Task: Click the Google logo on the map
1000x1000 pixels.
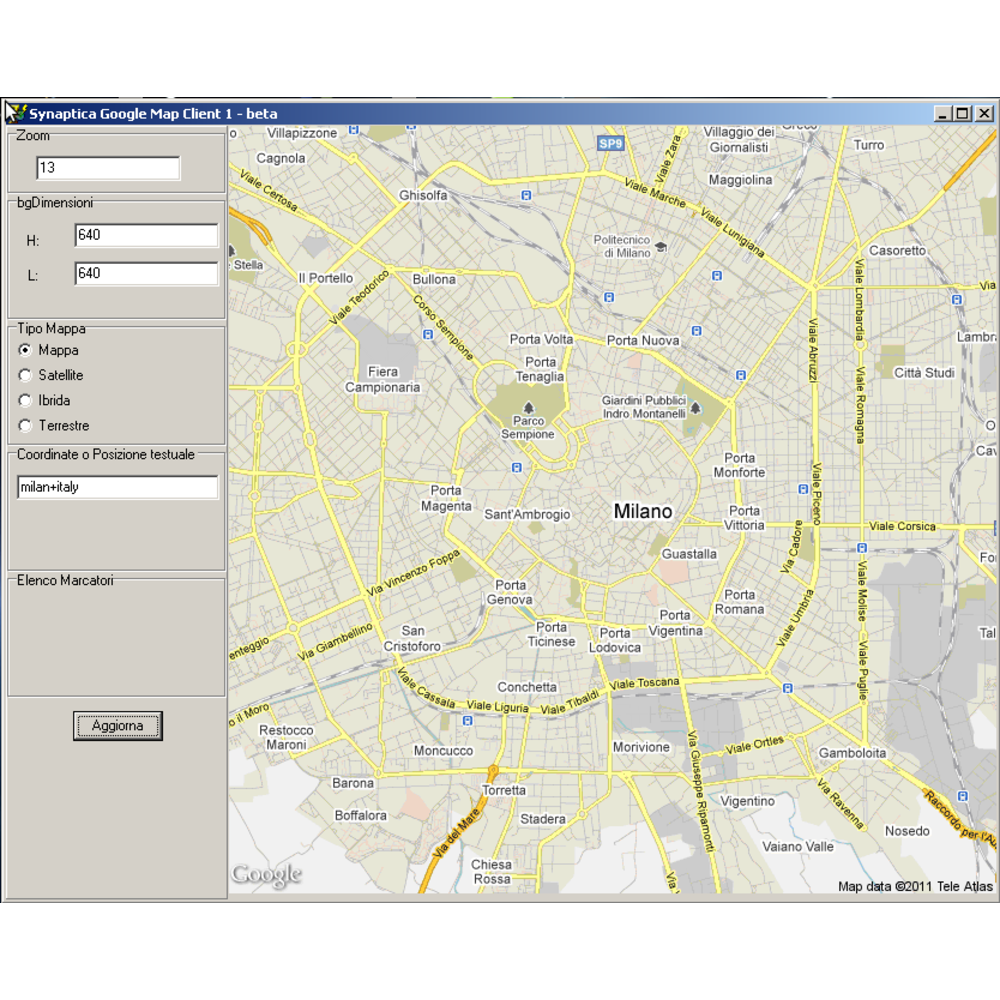Action: 266,875
